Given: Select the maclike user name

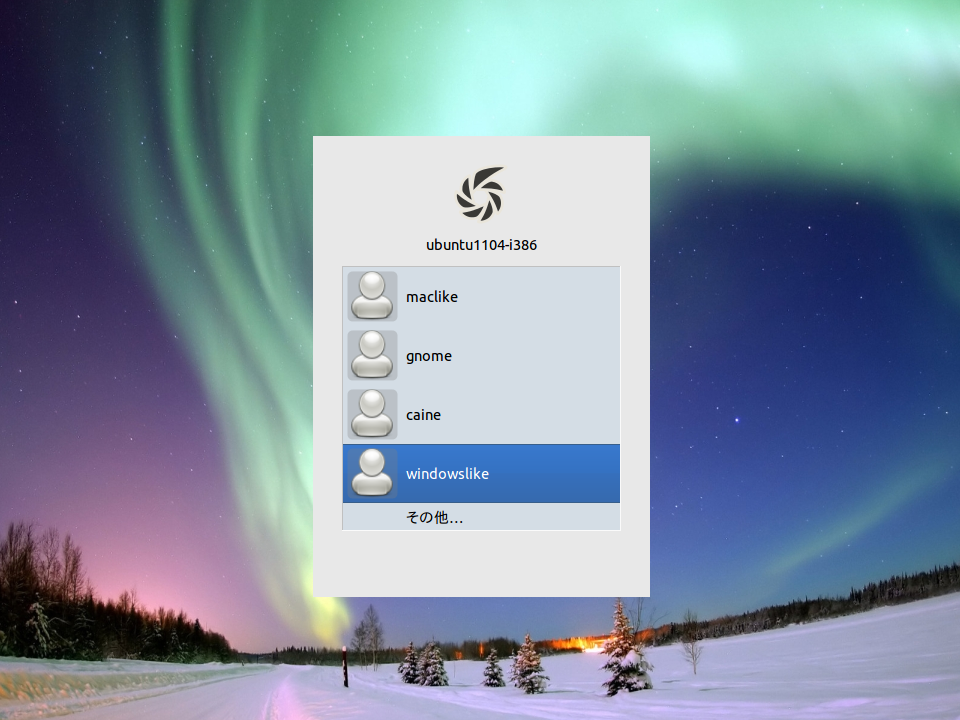Looking at the screenshot, I should (432, 297).
